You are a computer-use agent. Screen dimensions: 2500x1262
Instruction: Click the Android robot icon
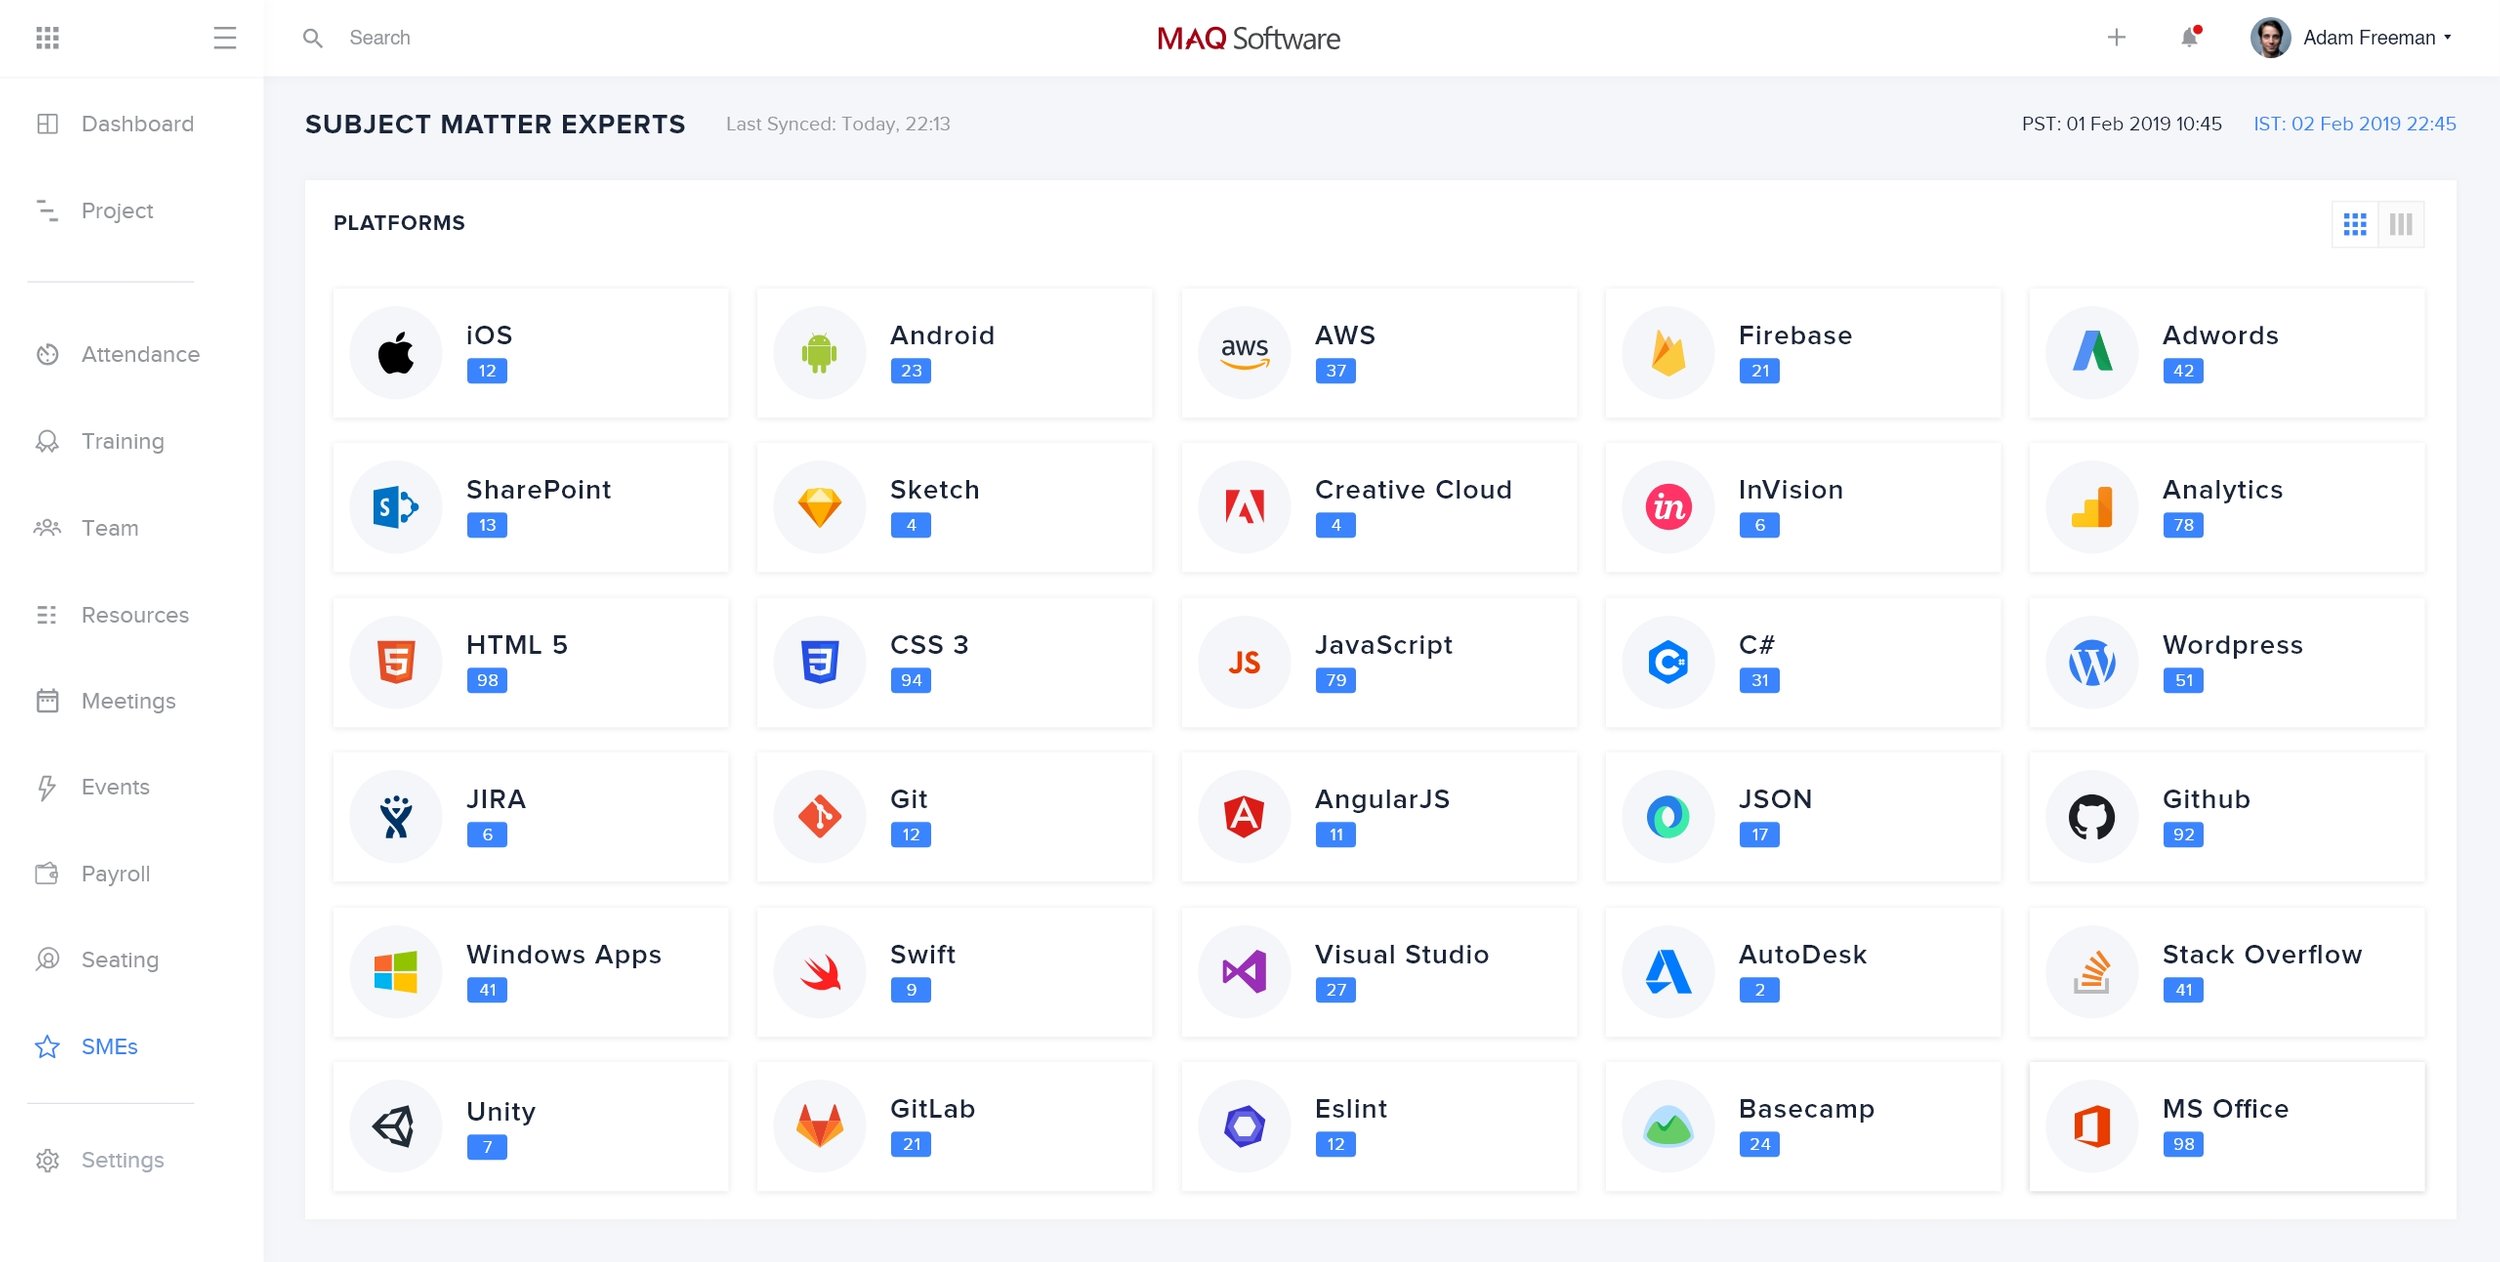(x=819, y=353)
